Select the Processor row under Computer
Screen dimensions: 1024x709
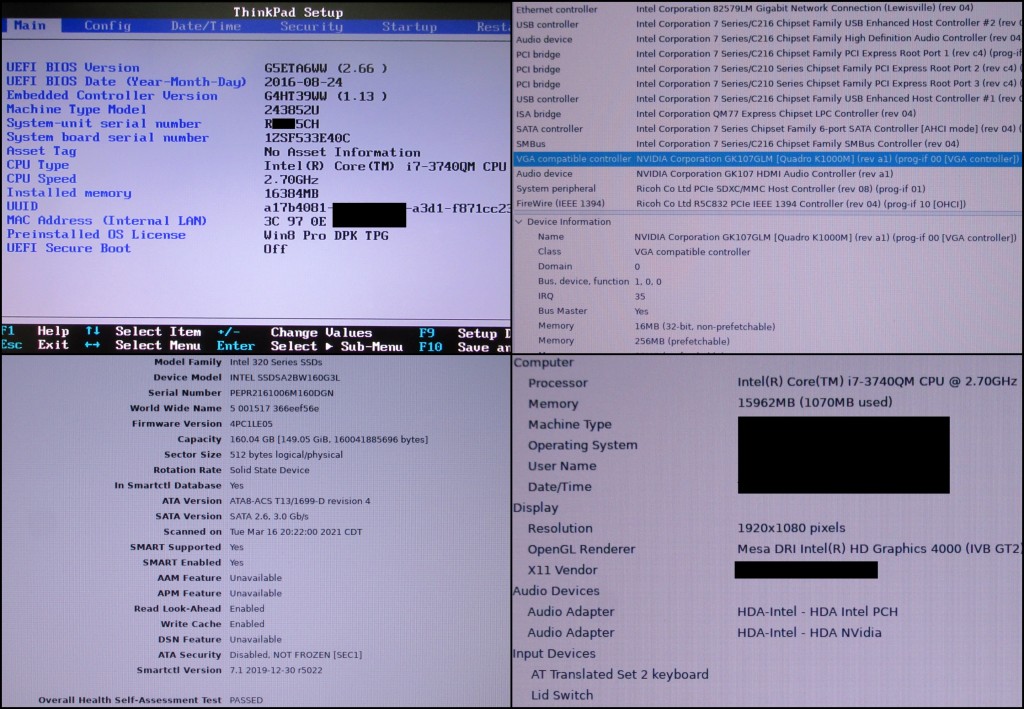(767, 383)
